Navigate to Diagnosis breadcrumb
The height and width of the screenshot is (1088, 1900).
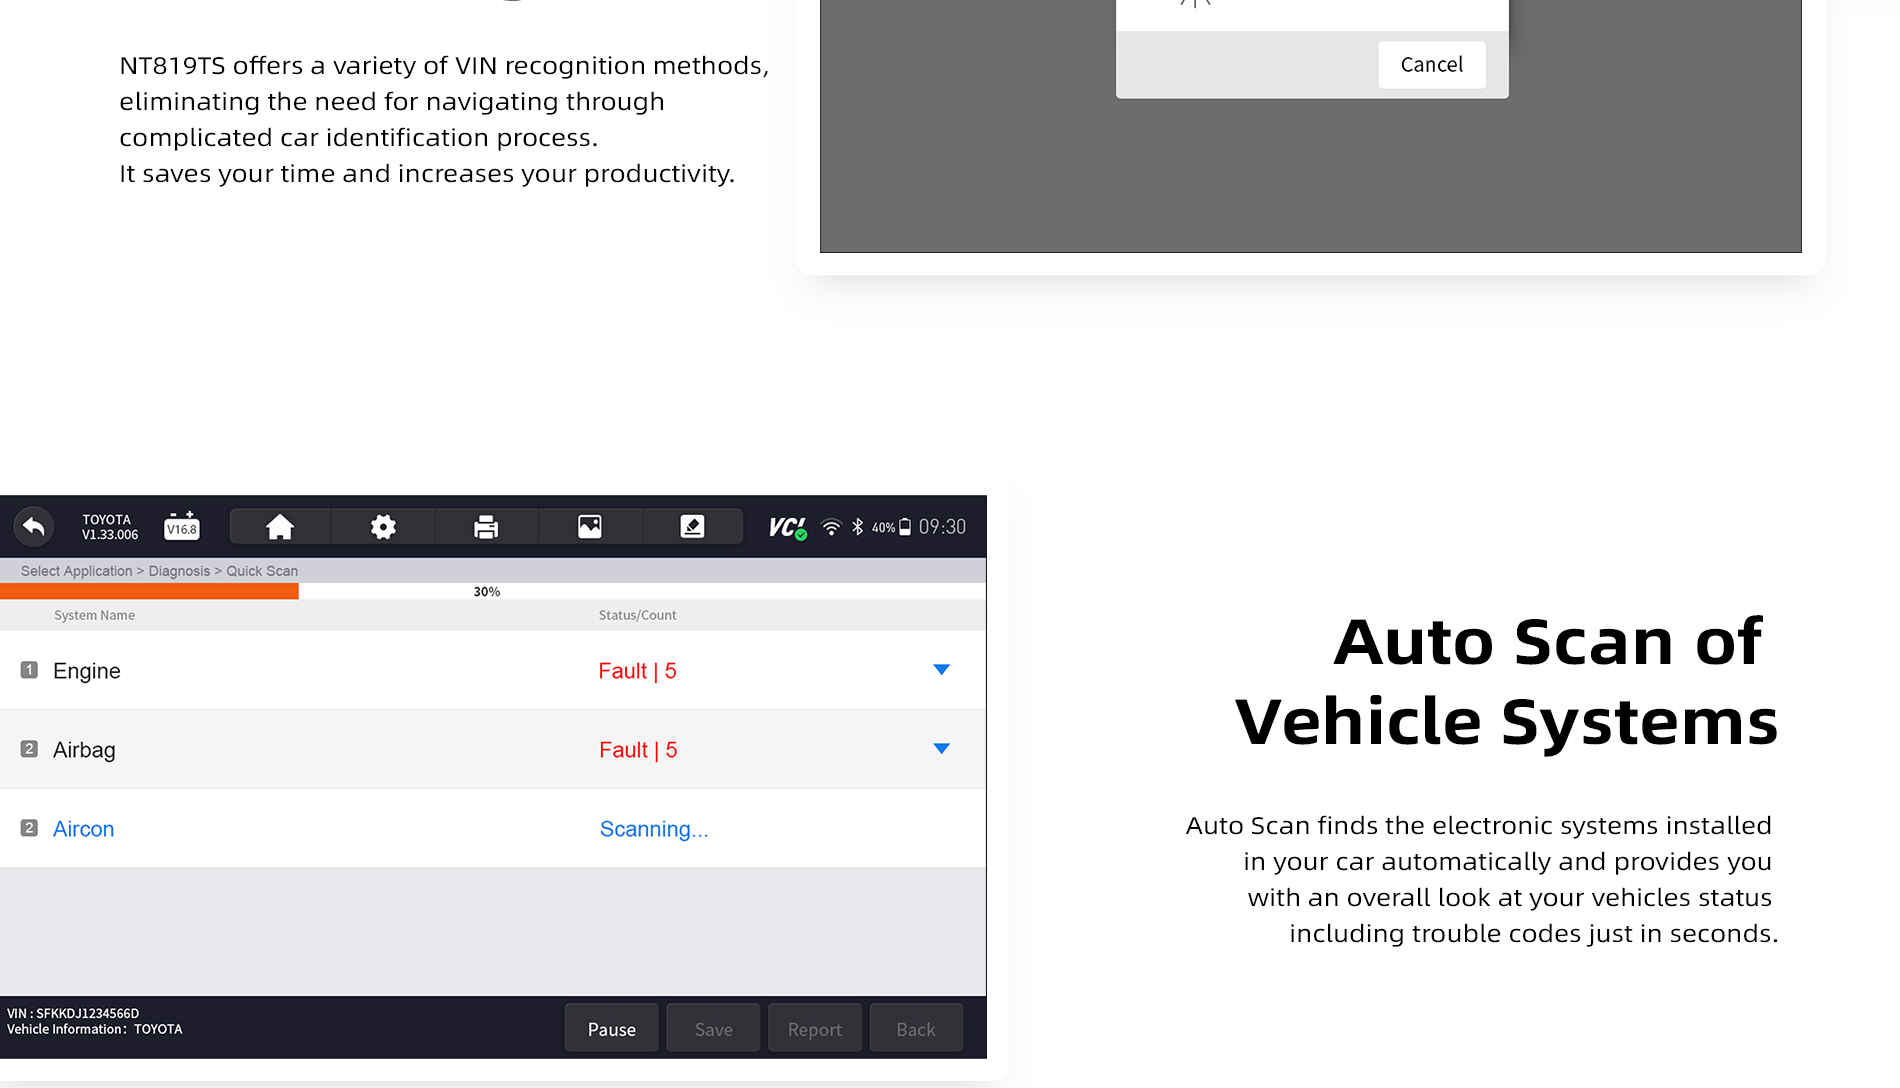(x=179, y=571)
